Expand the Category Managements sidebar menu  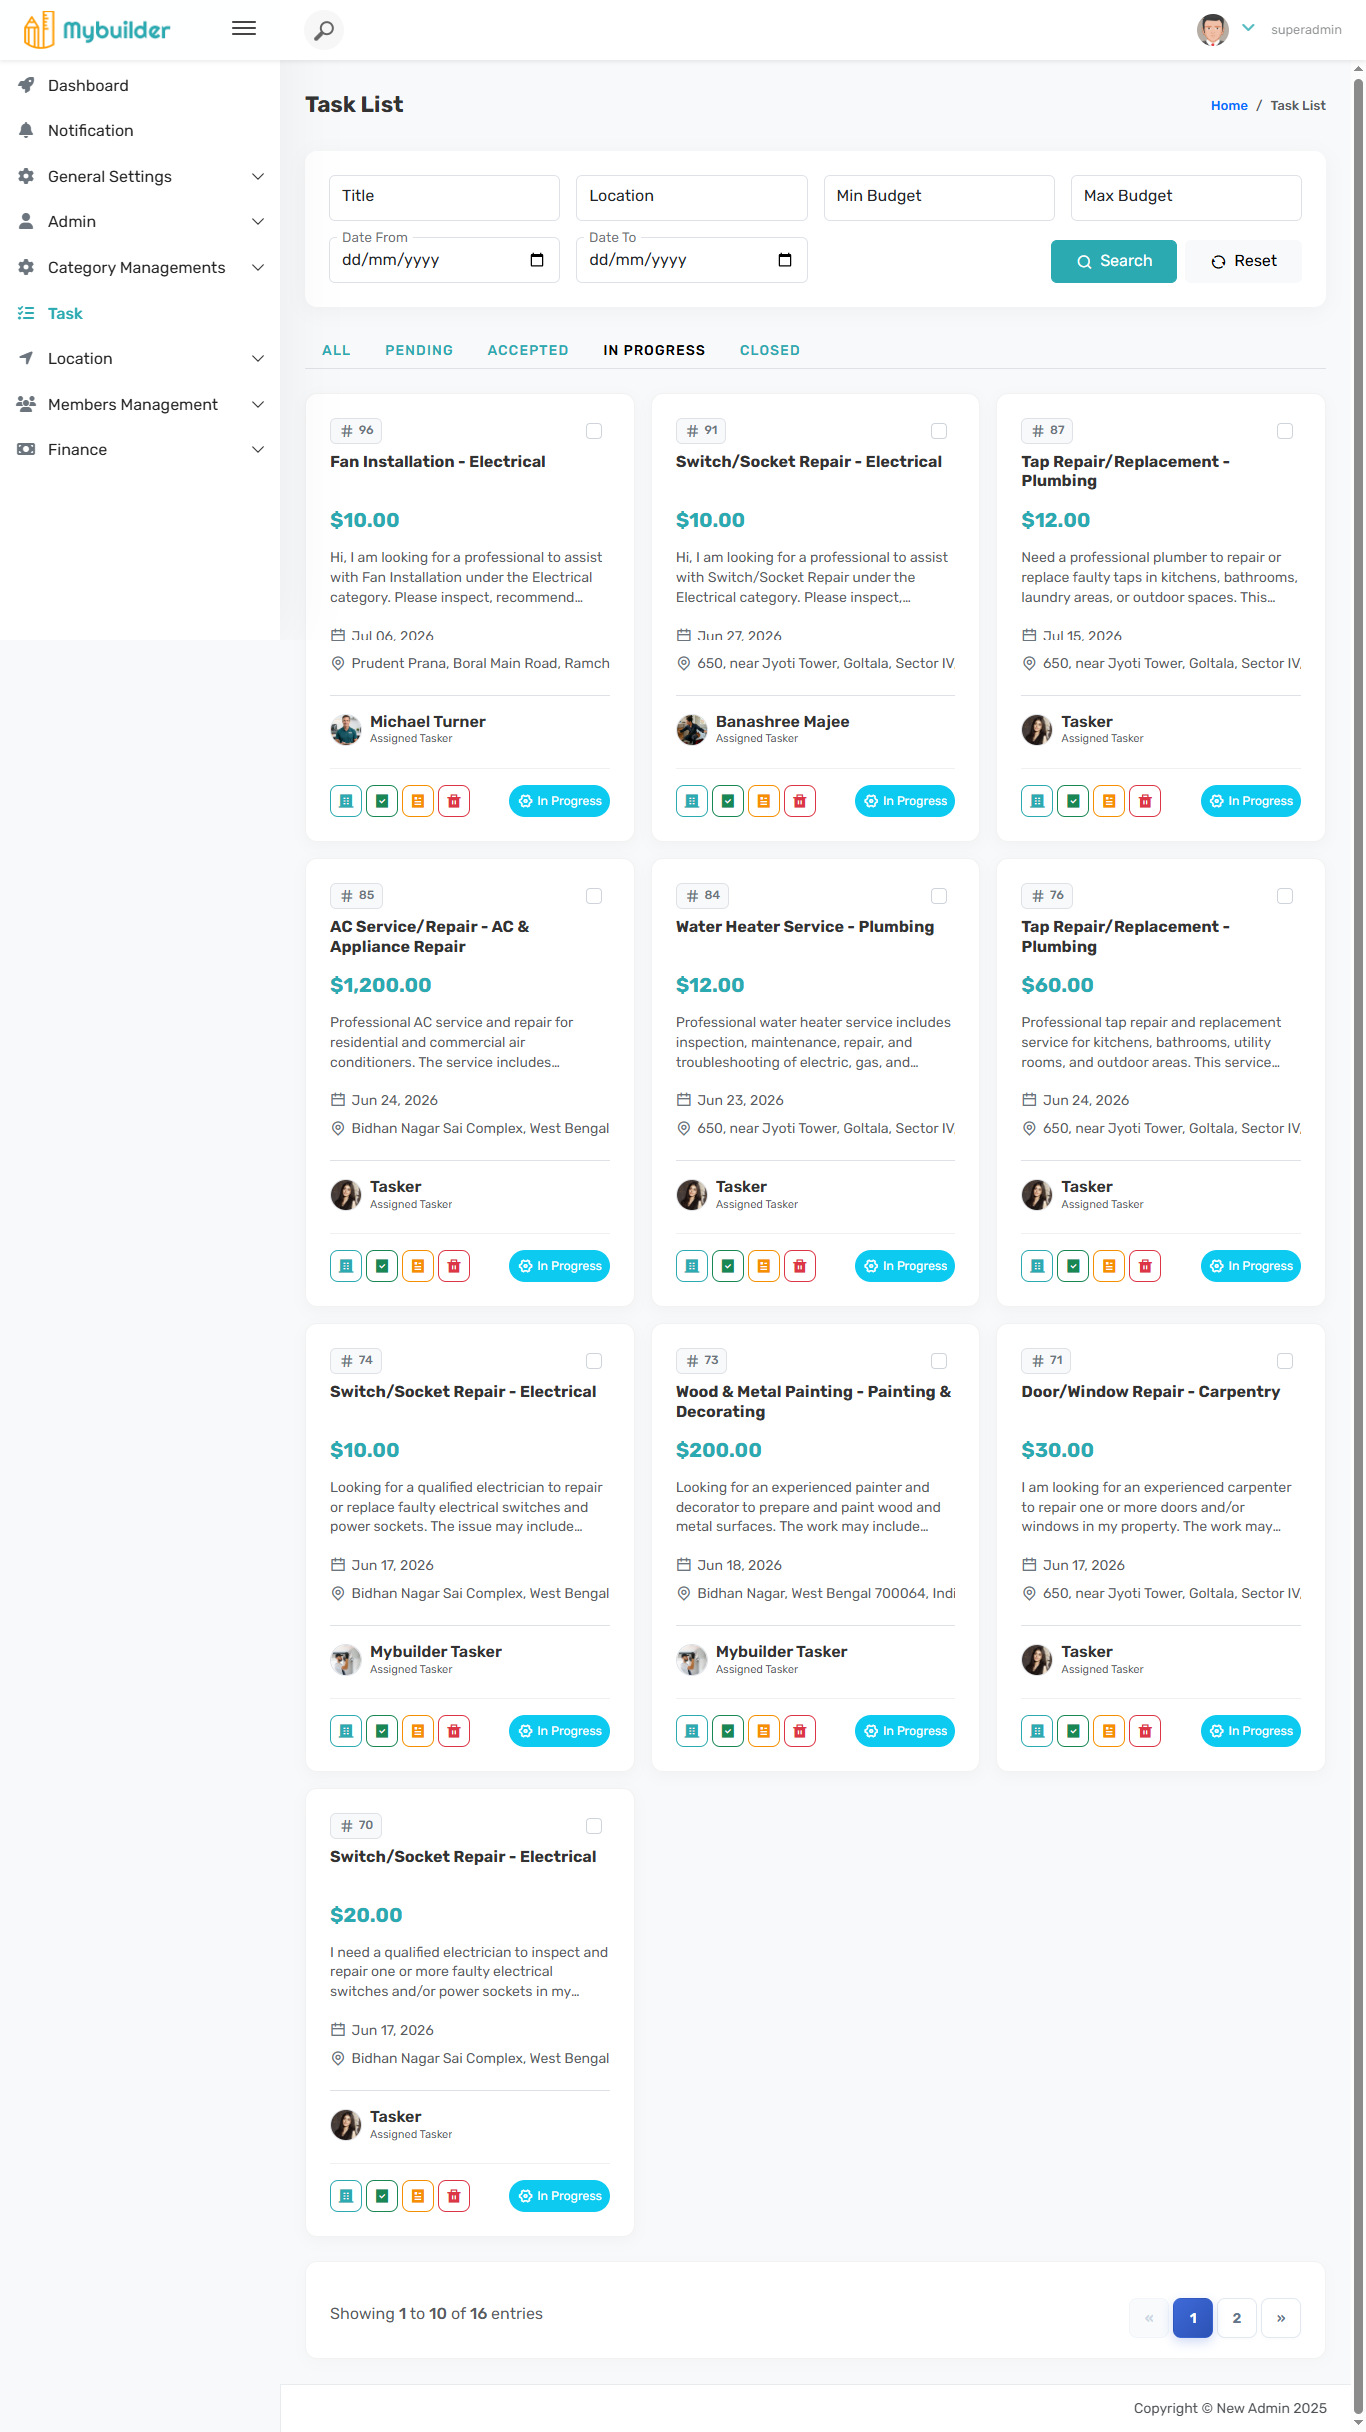(140, 267)
